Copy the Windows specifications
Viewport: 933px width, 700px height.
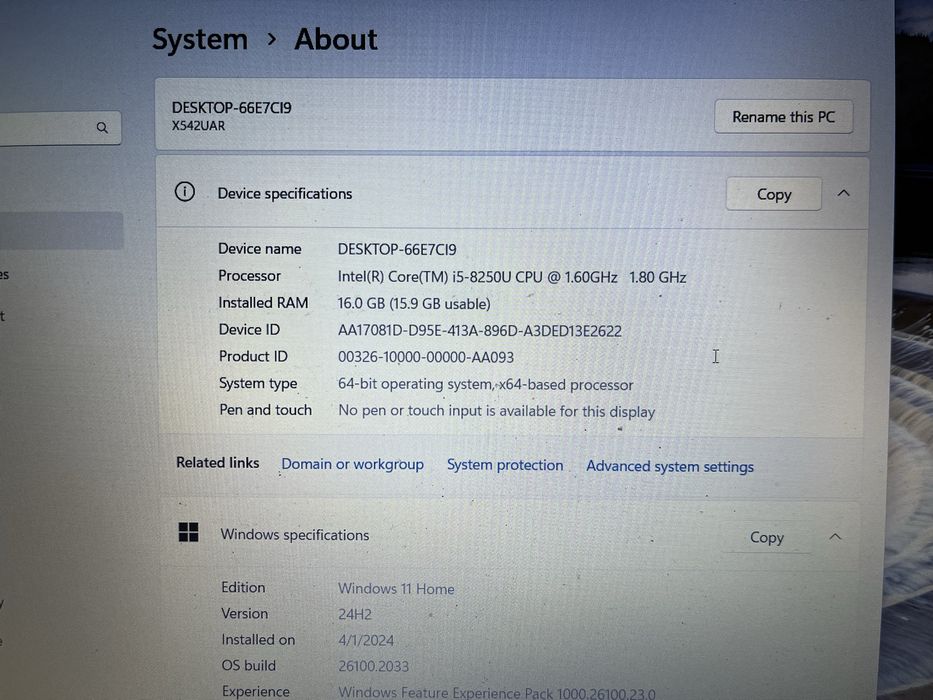(x=767, y=538)
